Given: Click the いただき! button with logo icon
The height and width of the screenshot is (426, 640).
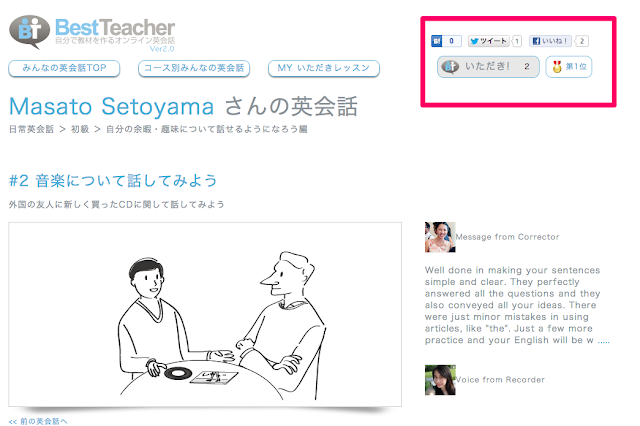Looking at the screenshot, I should 488,67.
